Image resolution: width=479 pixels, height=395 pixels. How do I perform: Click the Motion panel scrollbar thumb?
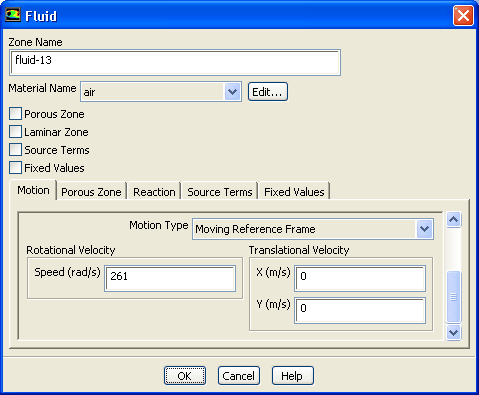[454, 297]
